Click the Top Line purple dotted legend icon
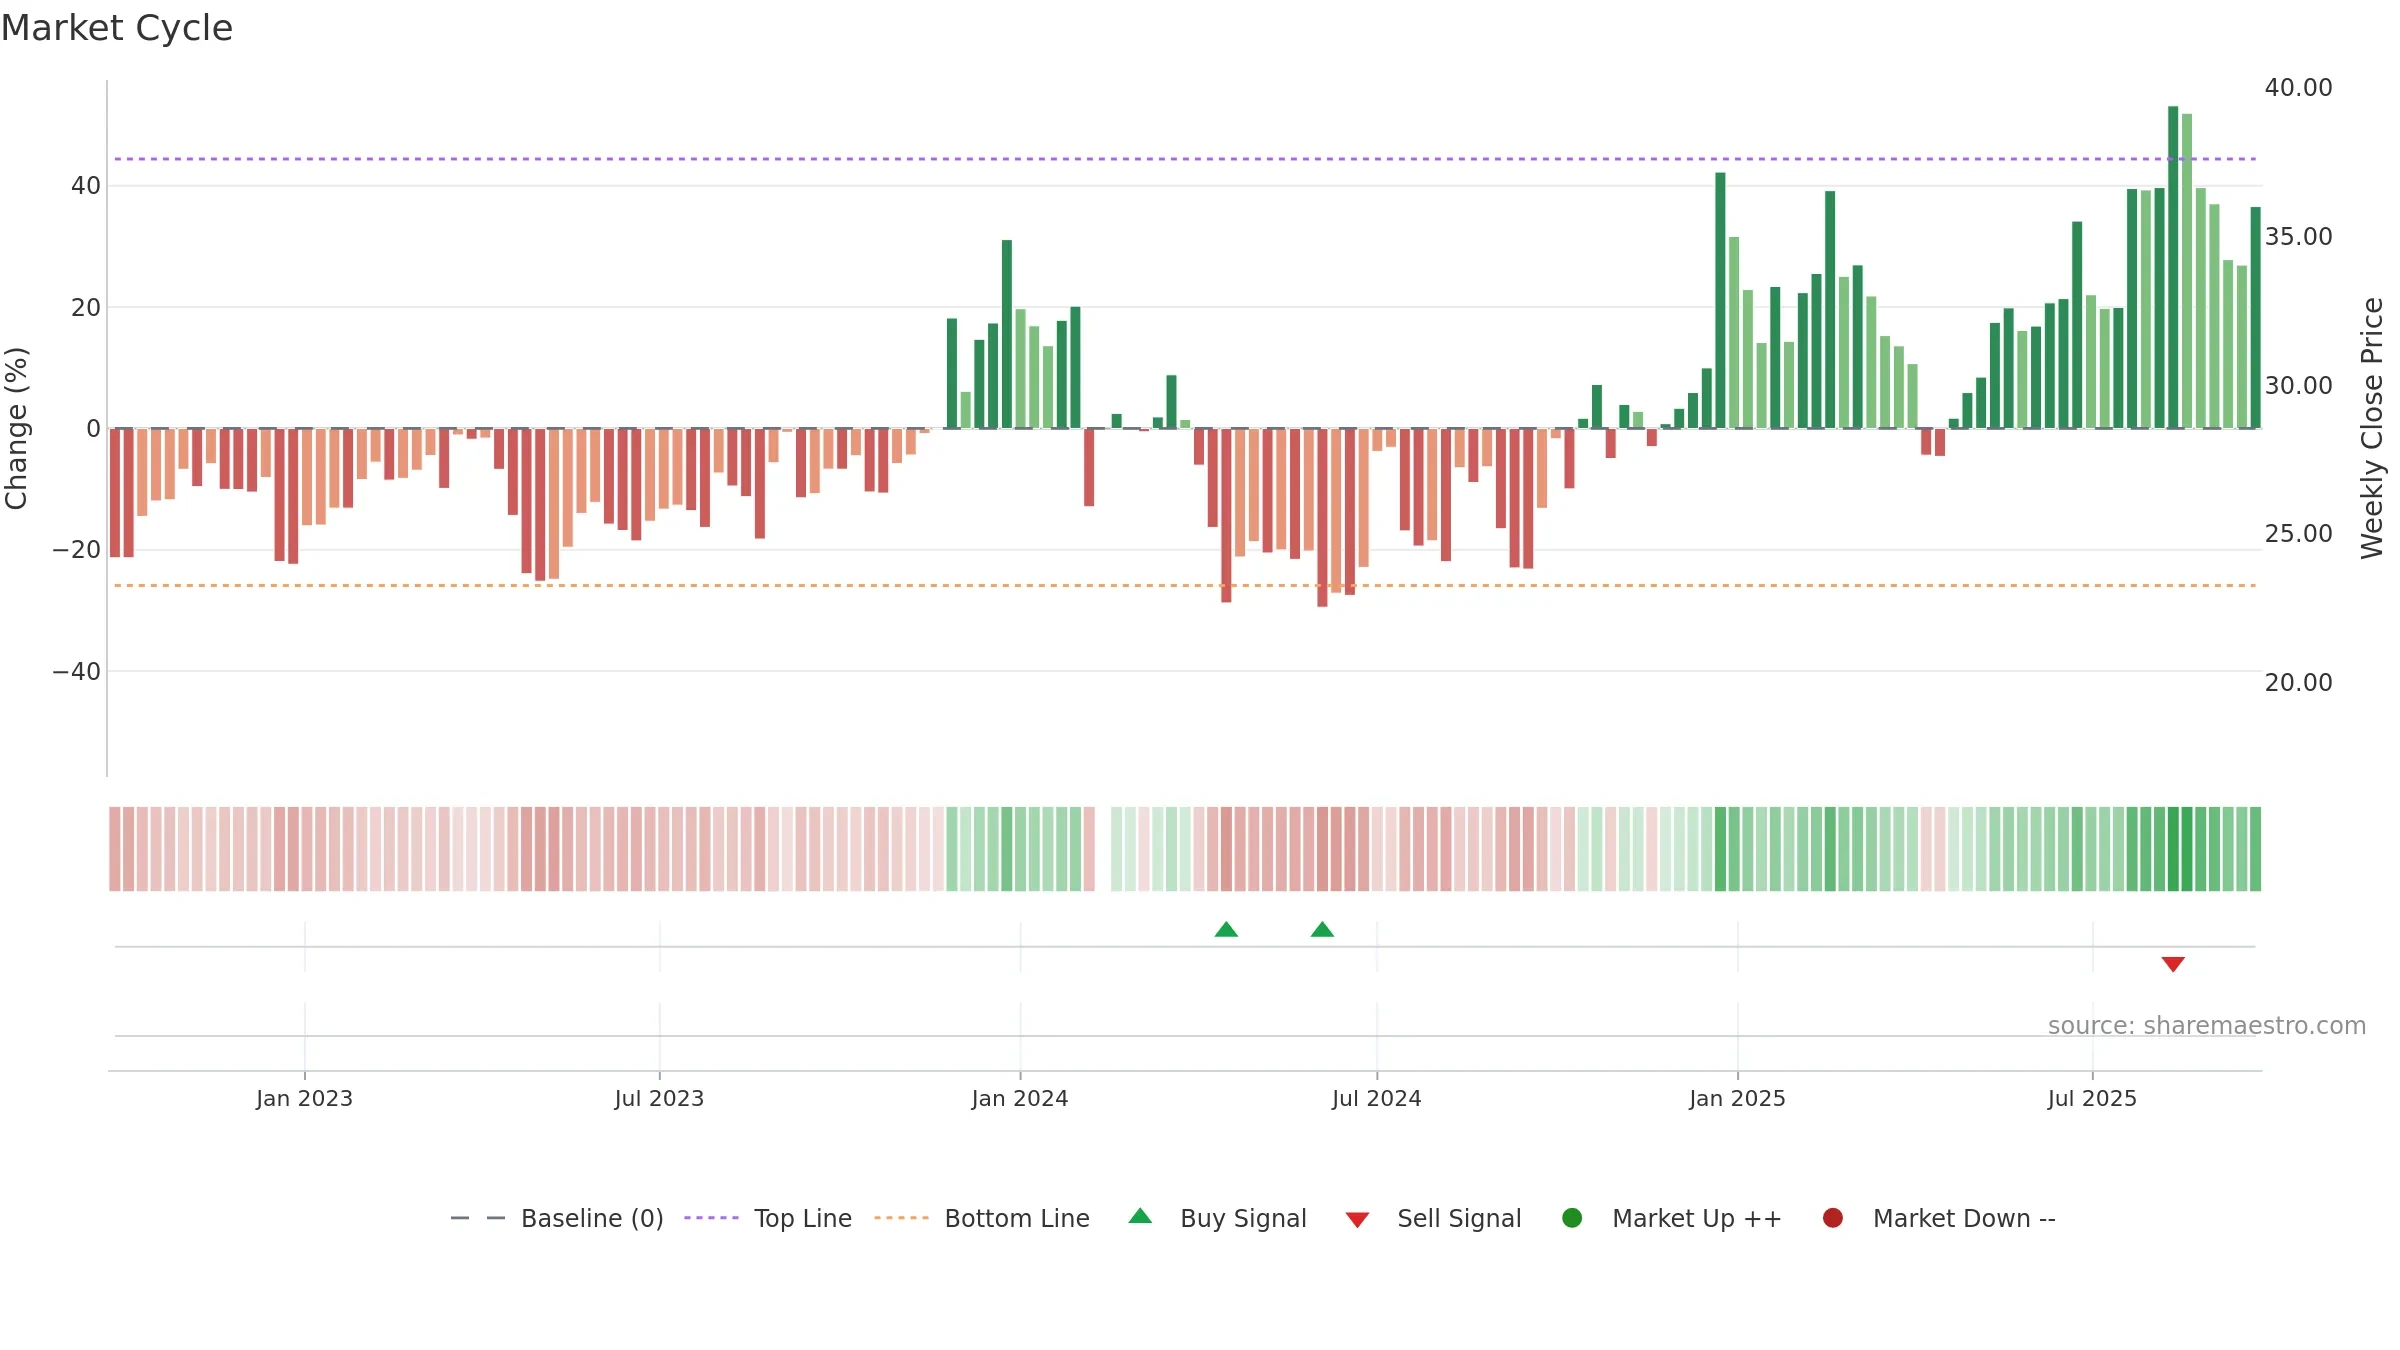 tap(711, 1218)
